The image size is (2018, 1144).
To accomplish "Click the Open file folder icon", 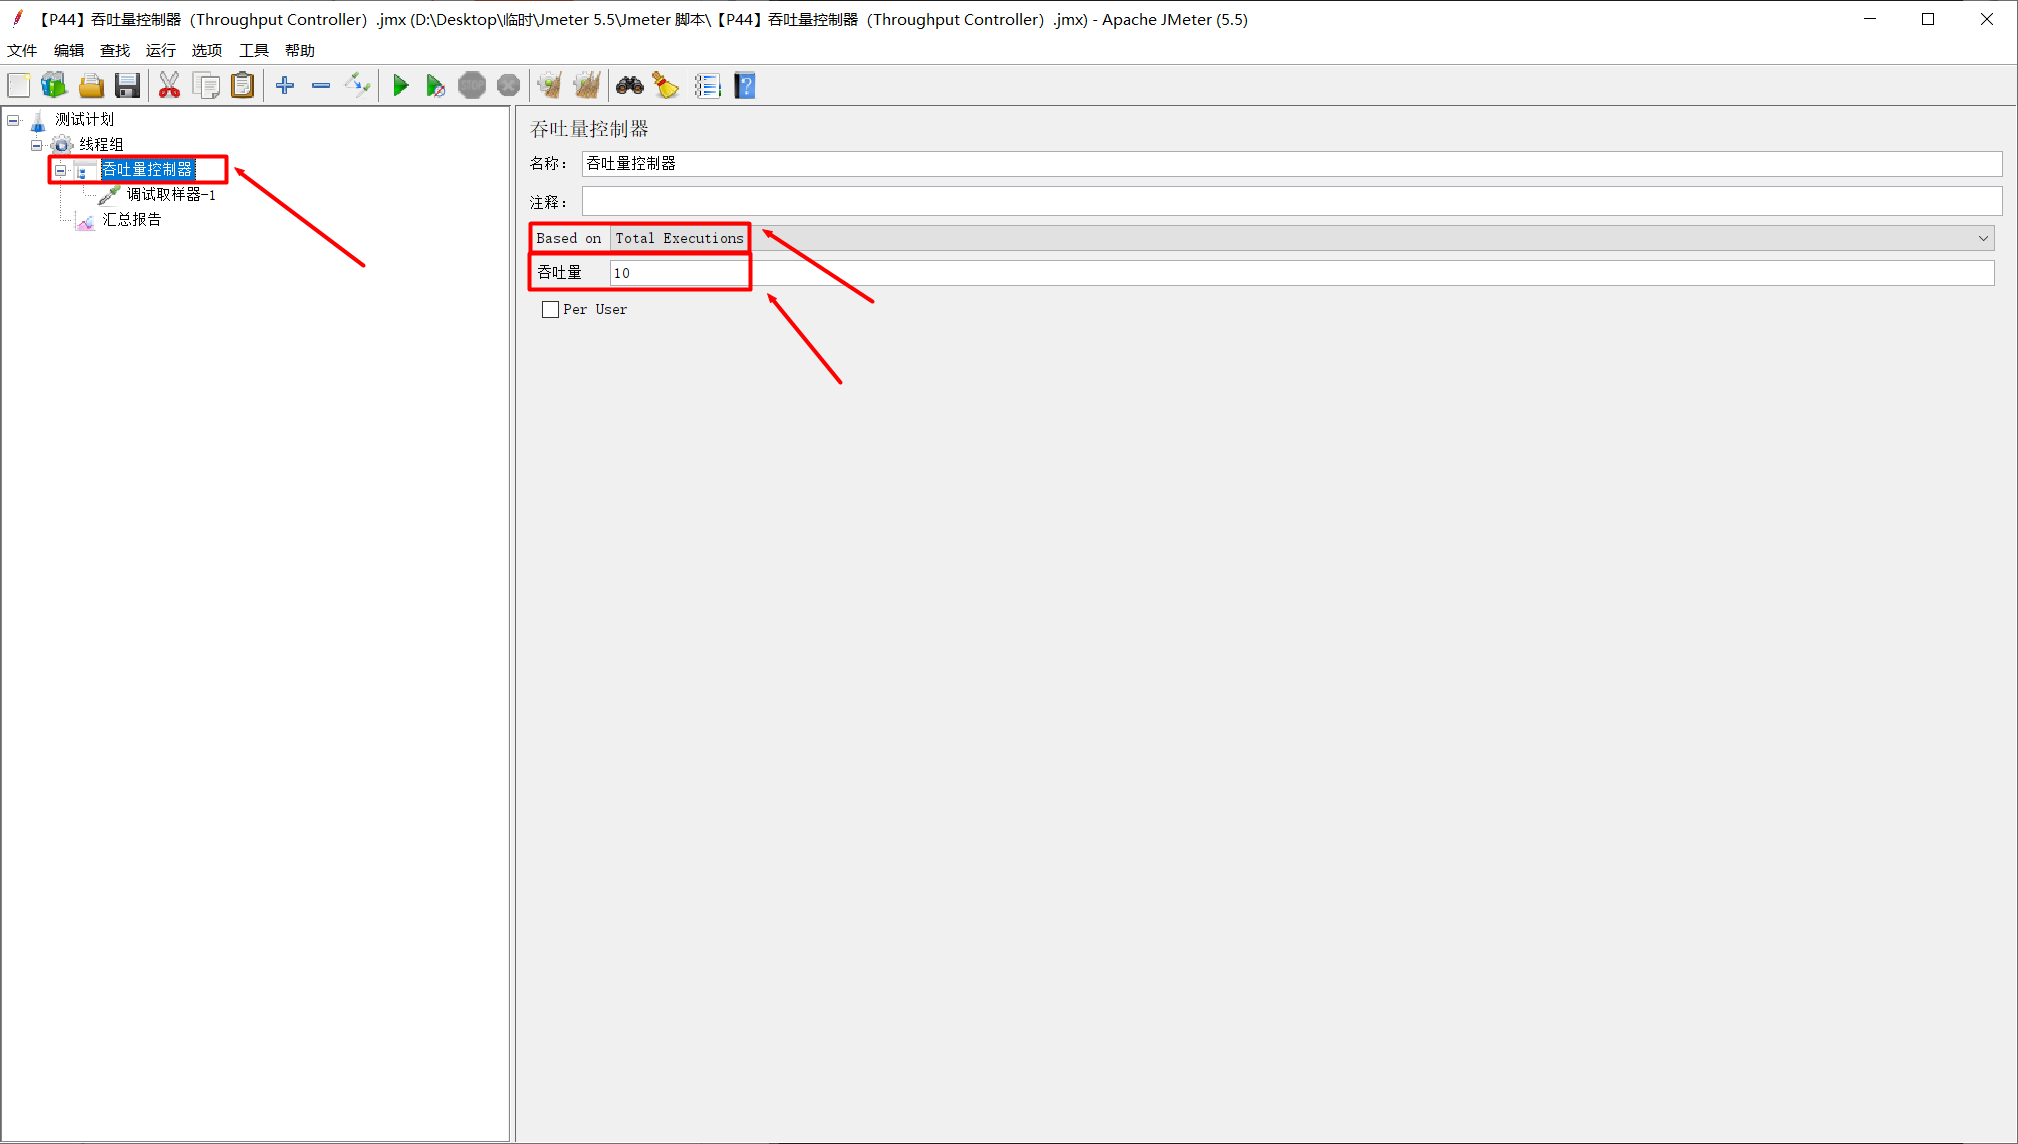I will pos(91,86).
